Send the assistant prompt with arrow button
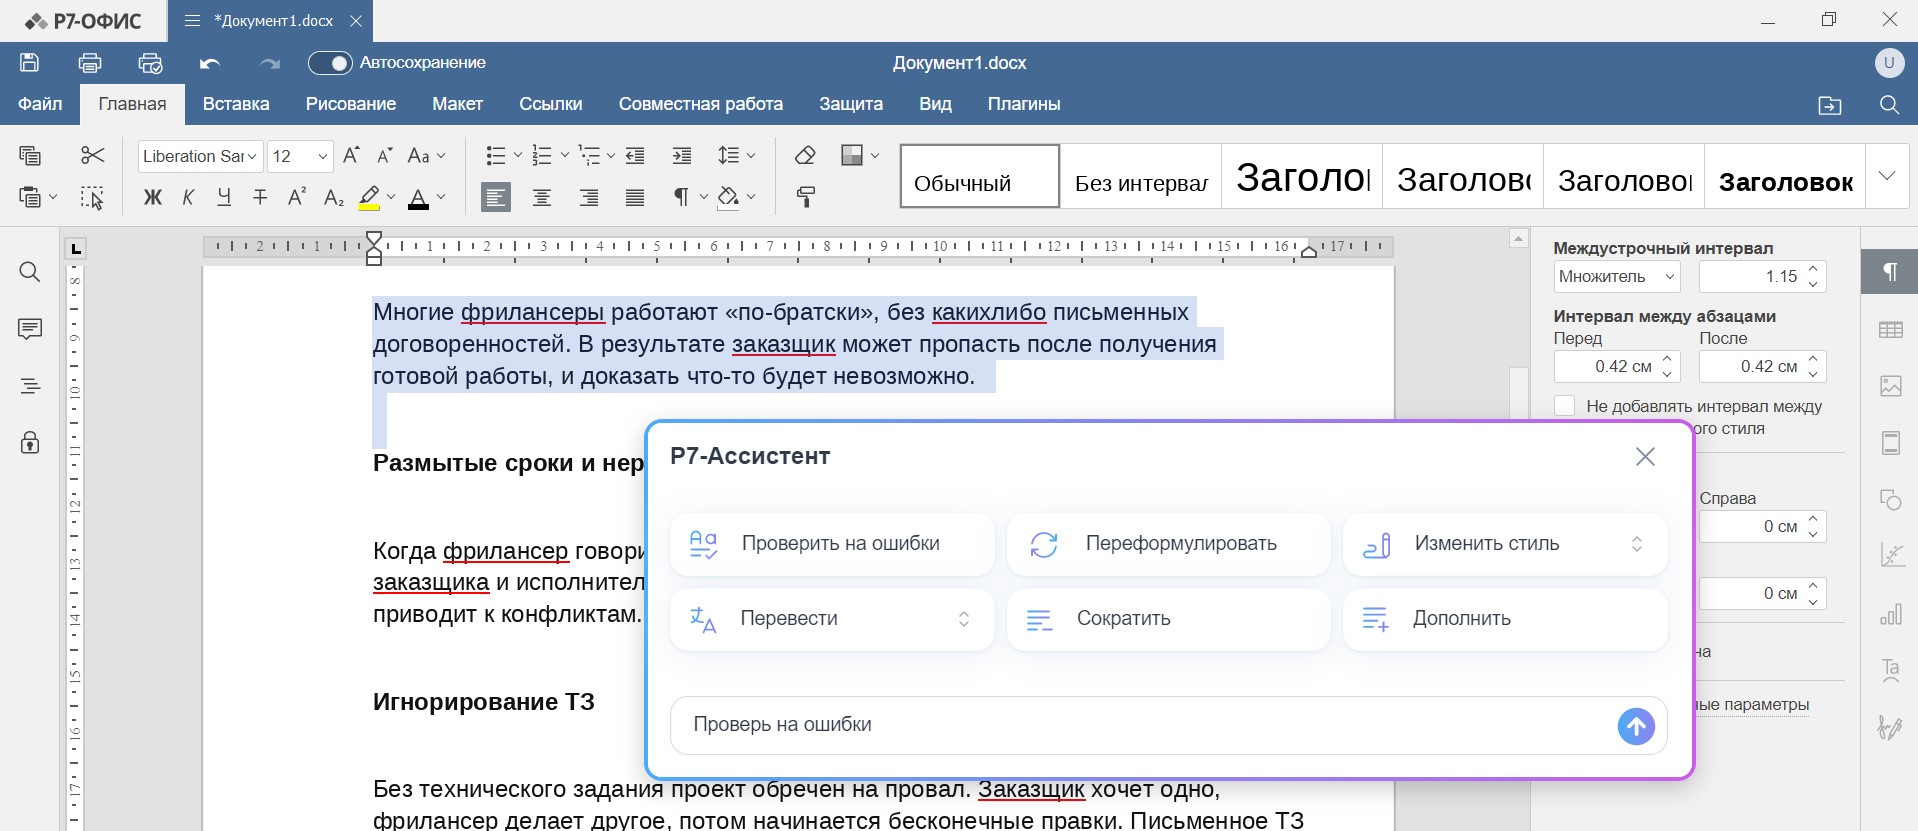 [1636, 727]
